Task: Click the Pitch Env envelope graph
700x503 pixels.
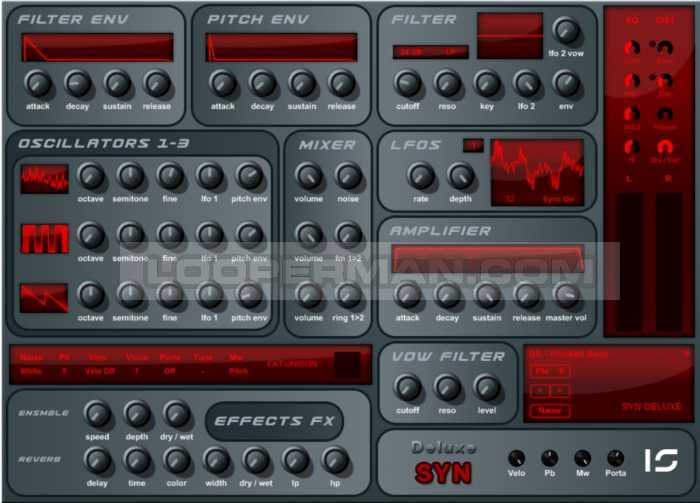Action: [x=281, y=47]
